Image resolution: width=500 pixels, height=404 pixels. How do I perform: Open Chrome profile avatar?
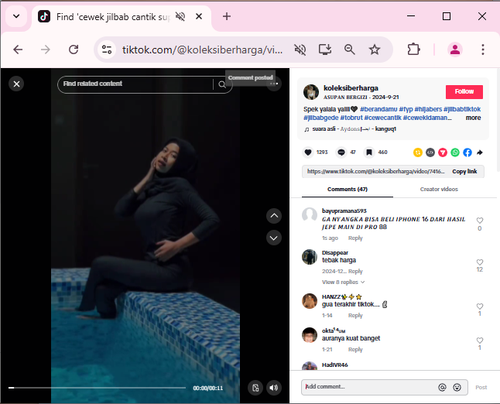(455, 50)
